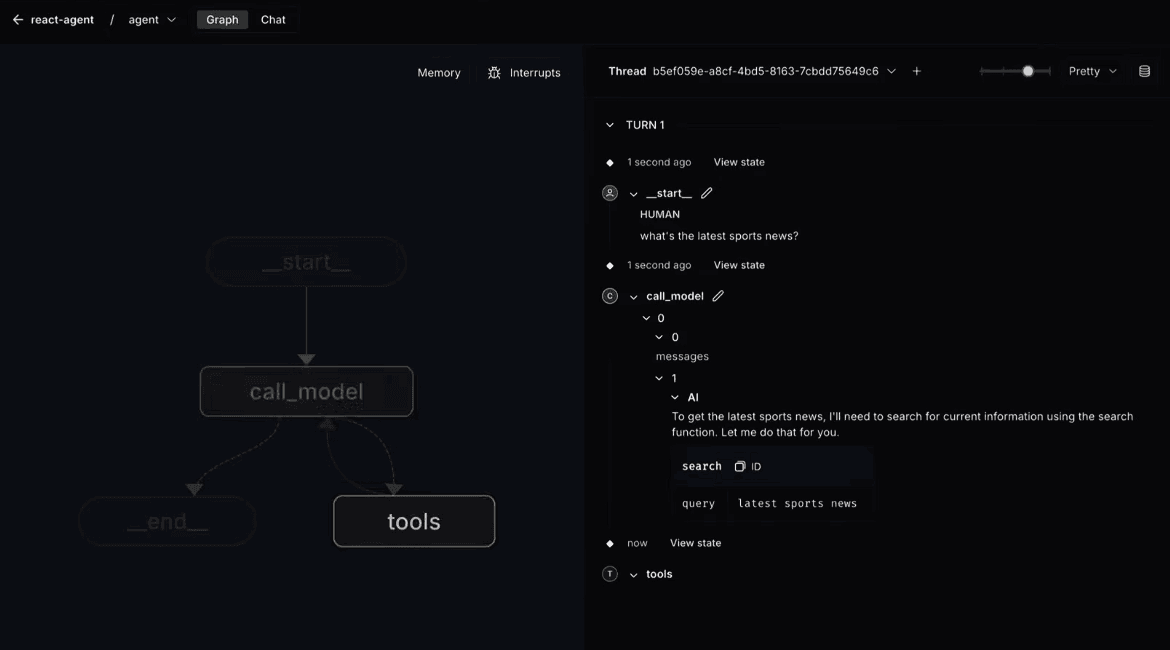Go back using the left arrow
The width and height of the screenshot is (1170, 650).
tap(18, 20)
